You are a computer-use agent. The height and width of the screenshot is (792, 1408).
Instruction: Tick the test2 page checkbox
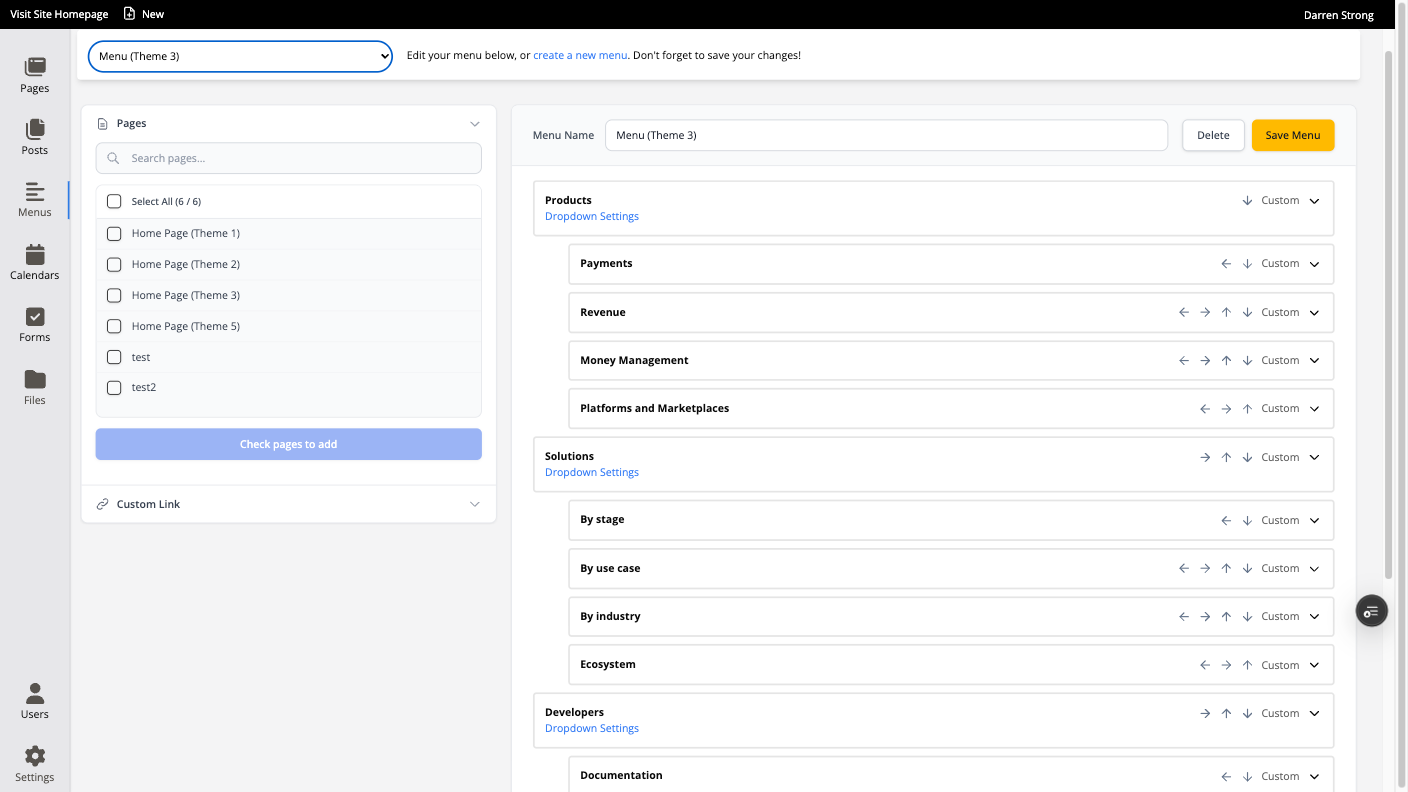coord(114,388)
